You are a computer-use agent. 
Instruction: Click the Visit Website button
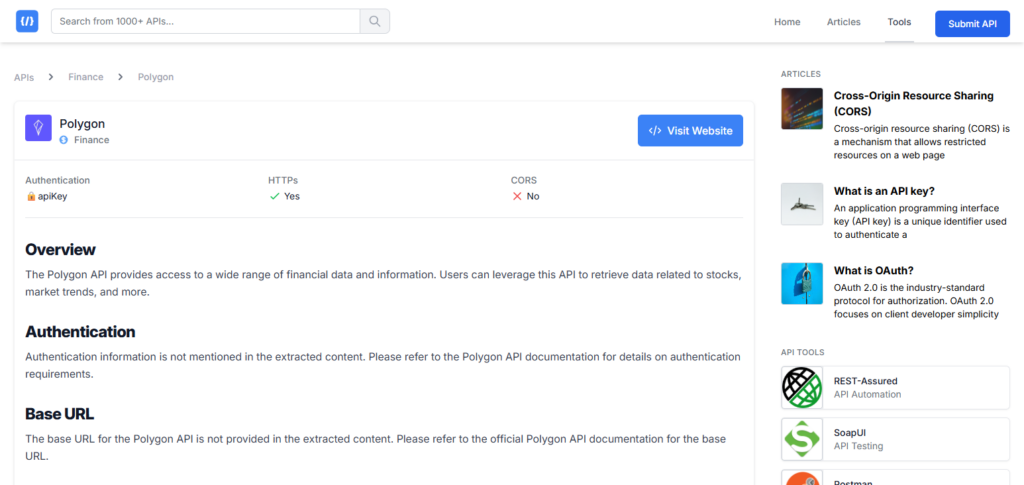coord(690,131)
